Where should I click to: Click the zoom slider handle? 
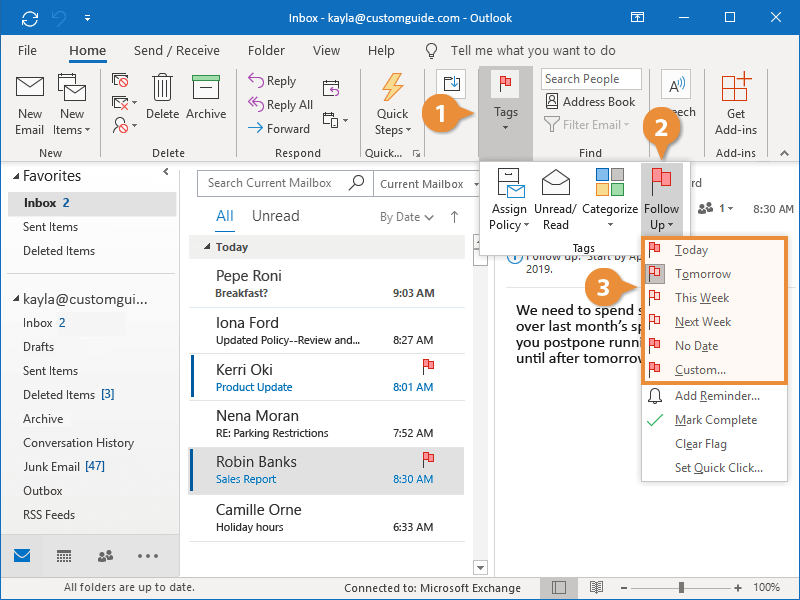click(681, 588)
